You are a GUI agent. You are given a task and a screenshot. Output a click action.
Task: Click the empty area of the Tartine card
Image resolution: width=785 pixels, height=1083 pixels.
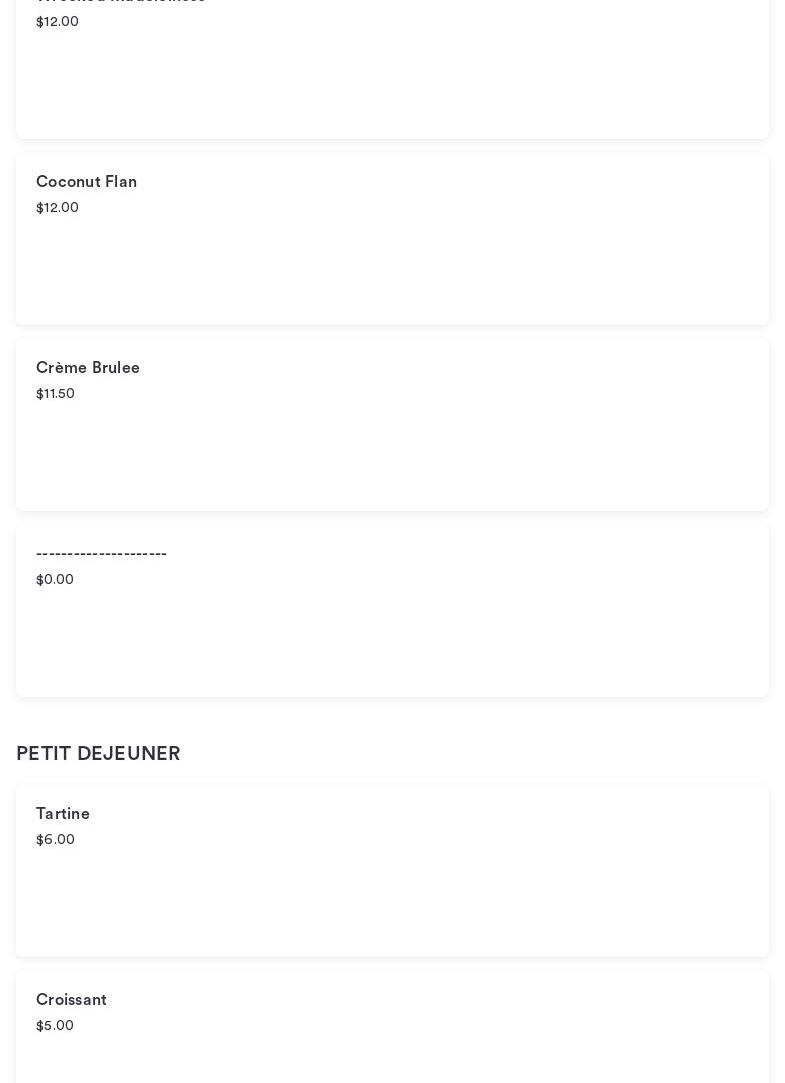(x=400, y=900)
